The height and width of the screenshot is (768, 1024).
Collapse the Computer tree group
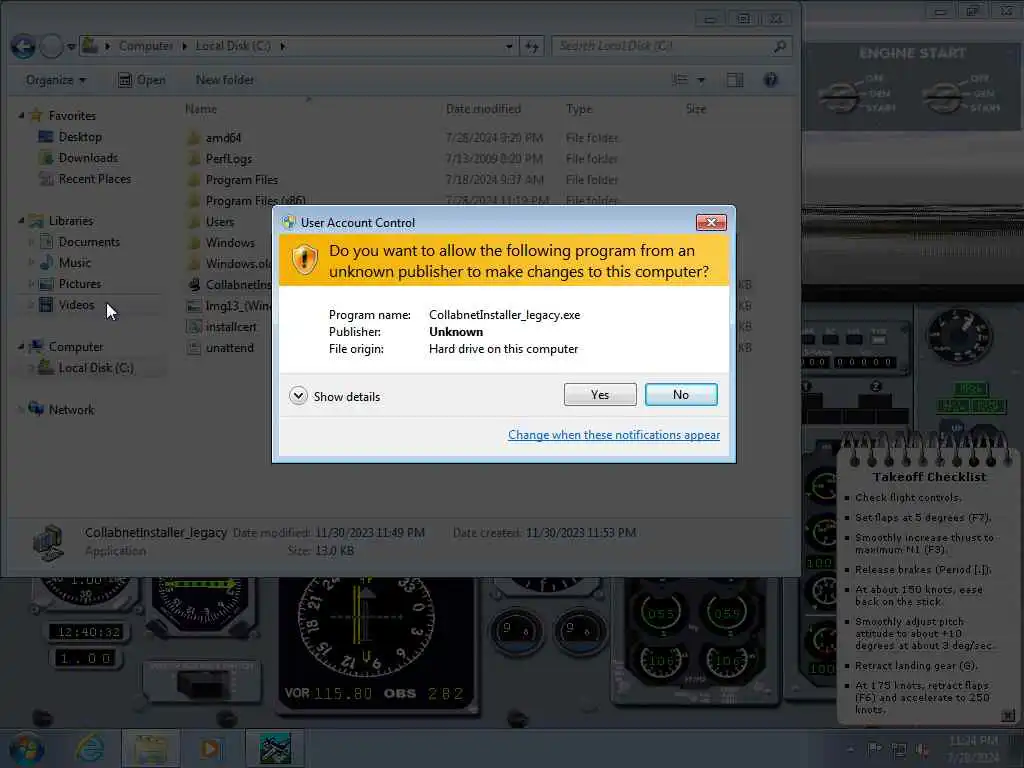[x=21, y=347]
